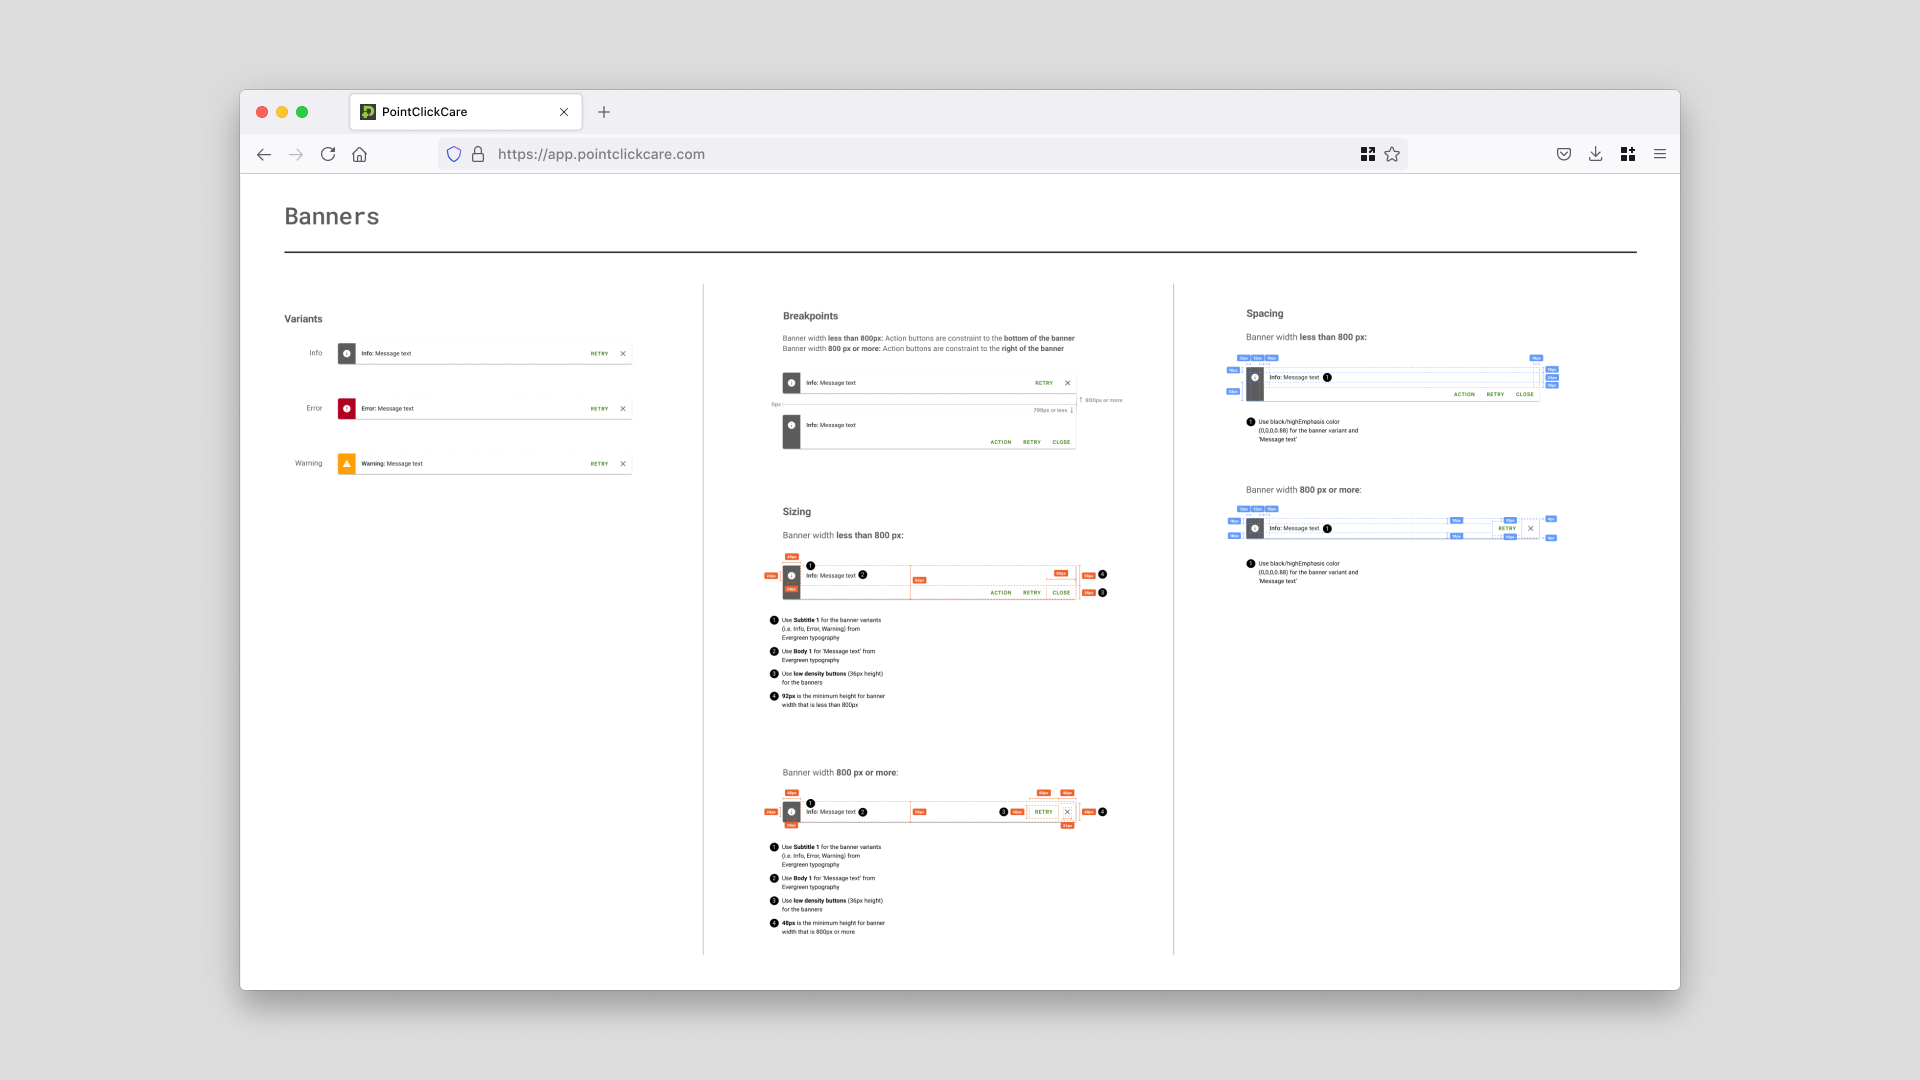Bookmark this page with the star
Viewport: 1920px width, 1080px height.
click(1392, 154)
